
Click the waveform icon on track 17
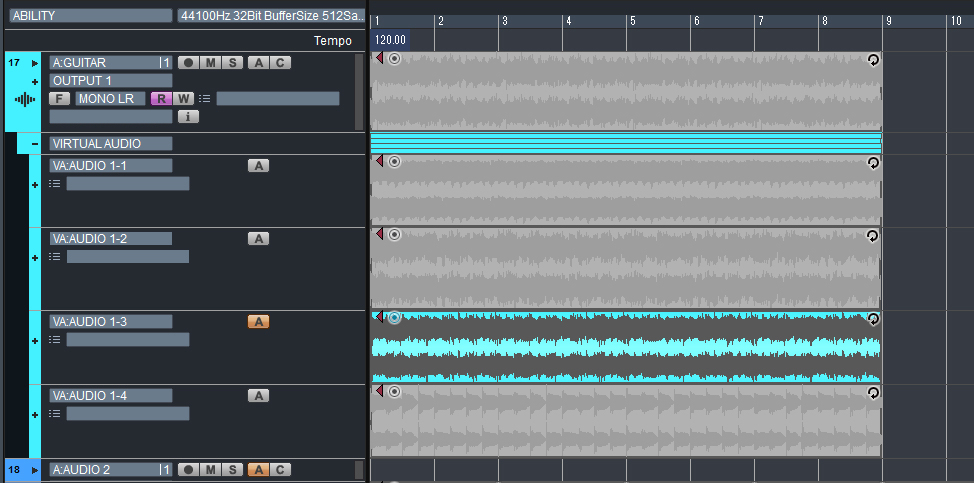(25, 99)
